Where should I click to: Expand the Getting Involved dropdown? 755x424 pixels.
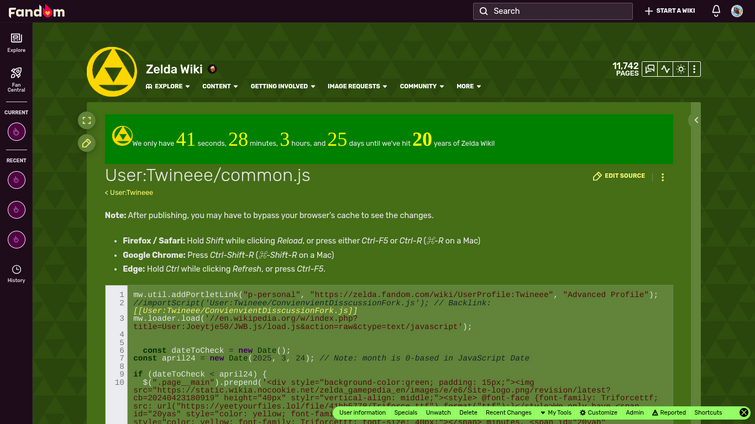tap(283, 86)
